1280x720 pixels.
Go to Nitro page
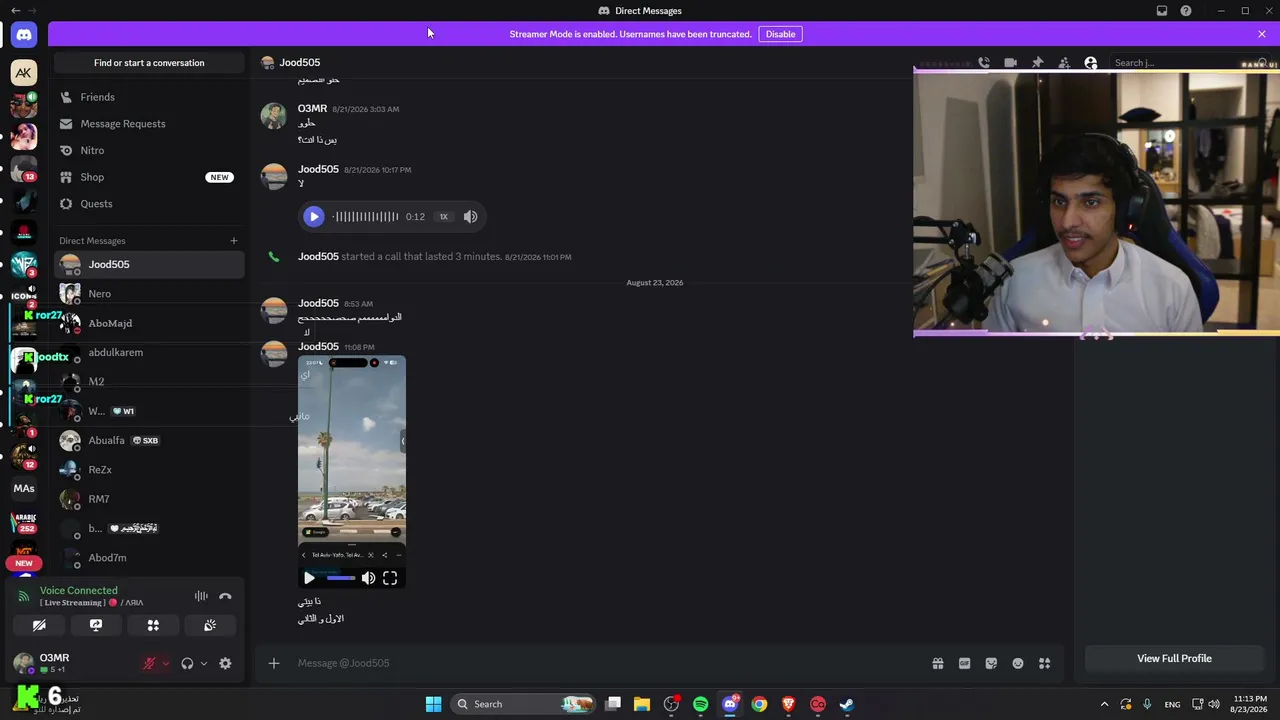[149, 150]
